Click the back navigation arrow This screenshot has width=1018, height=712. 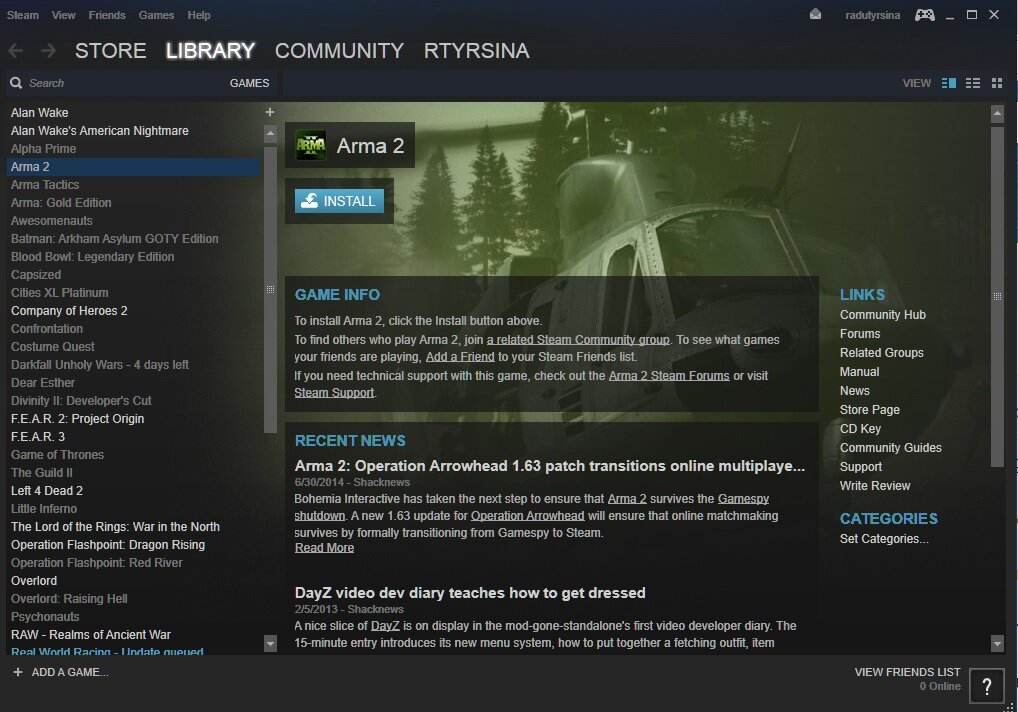16,51
